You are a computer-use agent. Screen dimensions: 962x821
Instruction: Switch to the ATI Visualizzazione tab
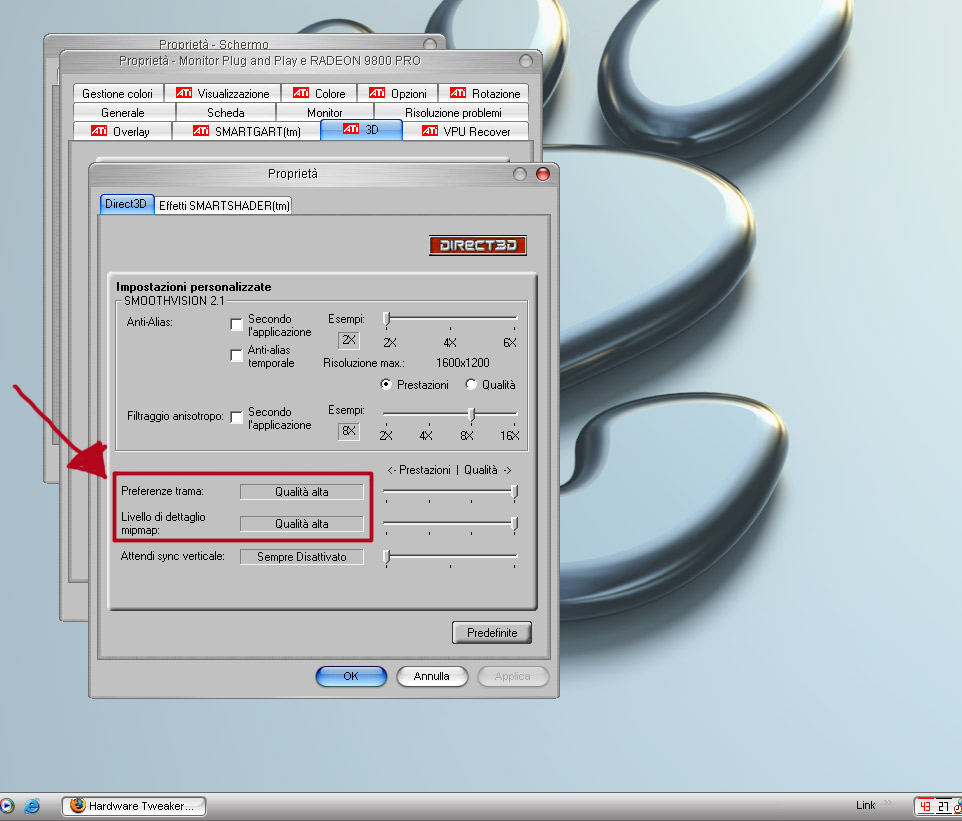pyautogui.click(x=223, y=93)
